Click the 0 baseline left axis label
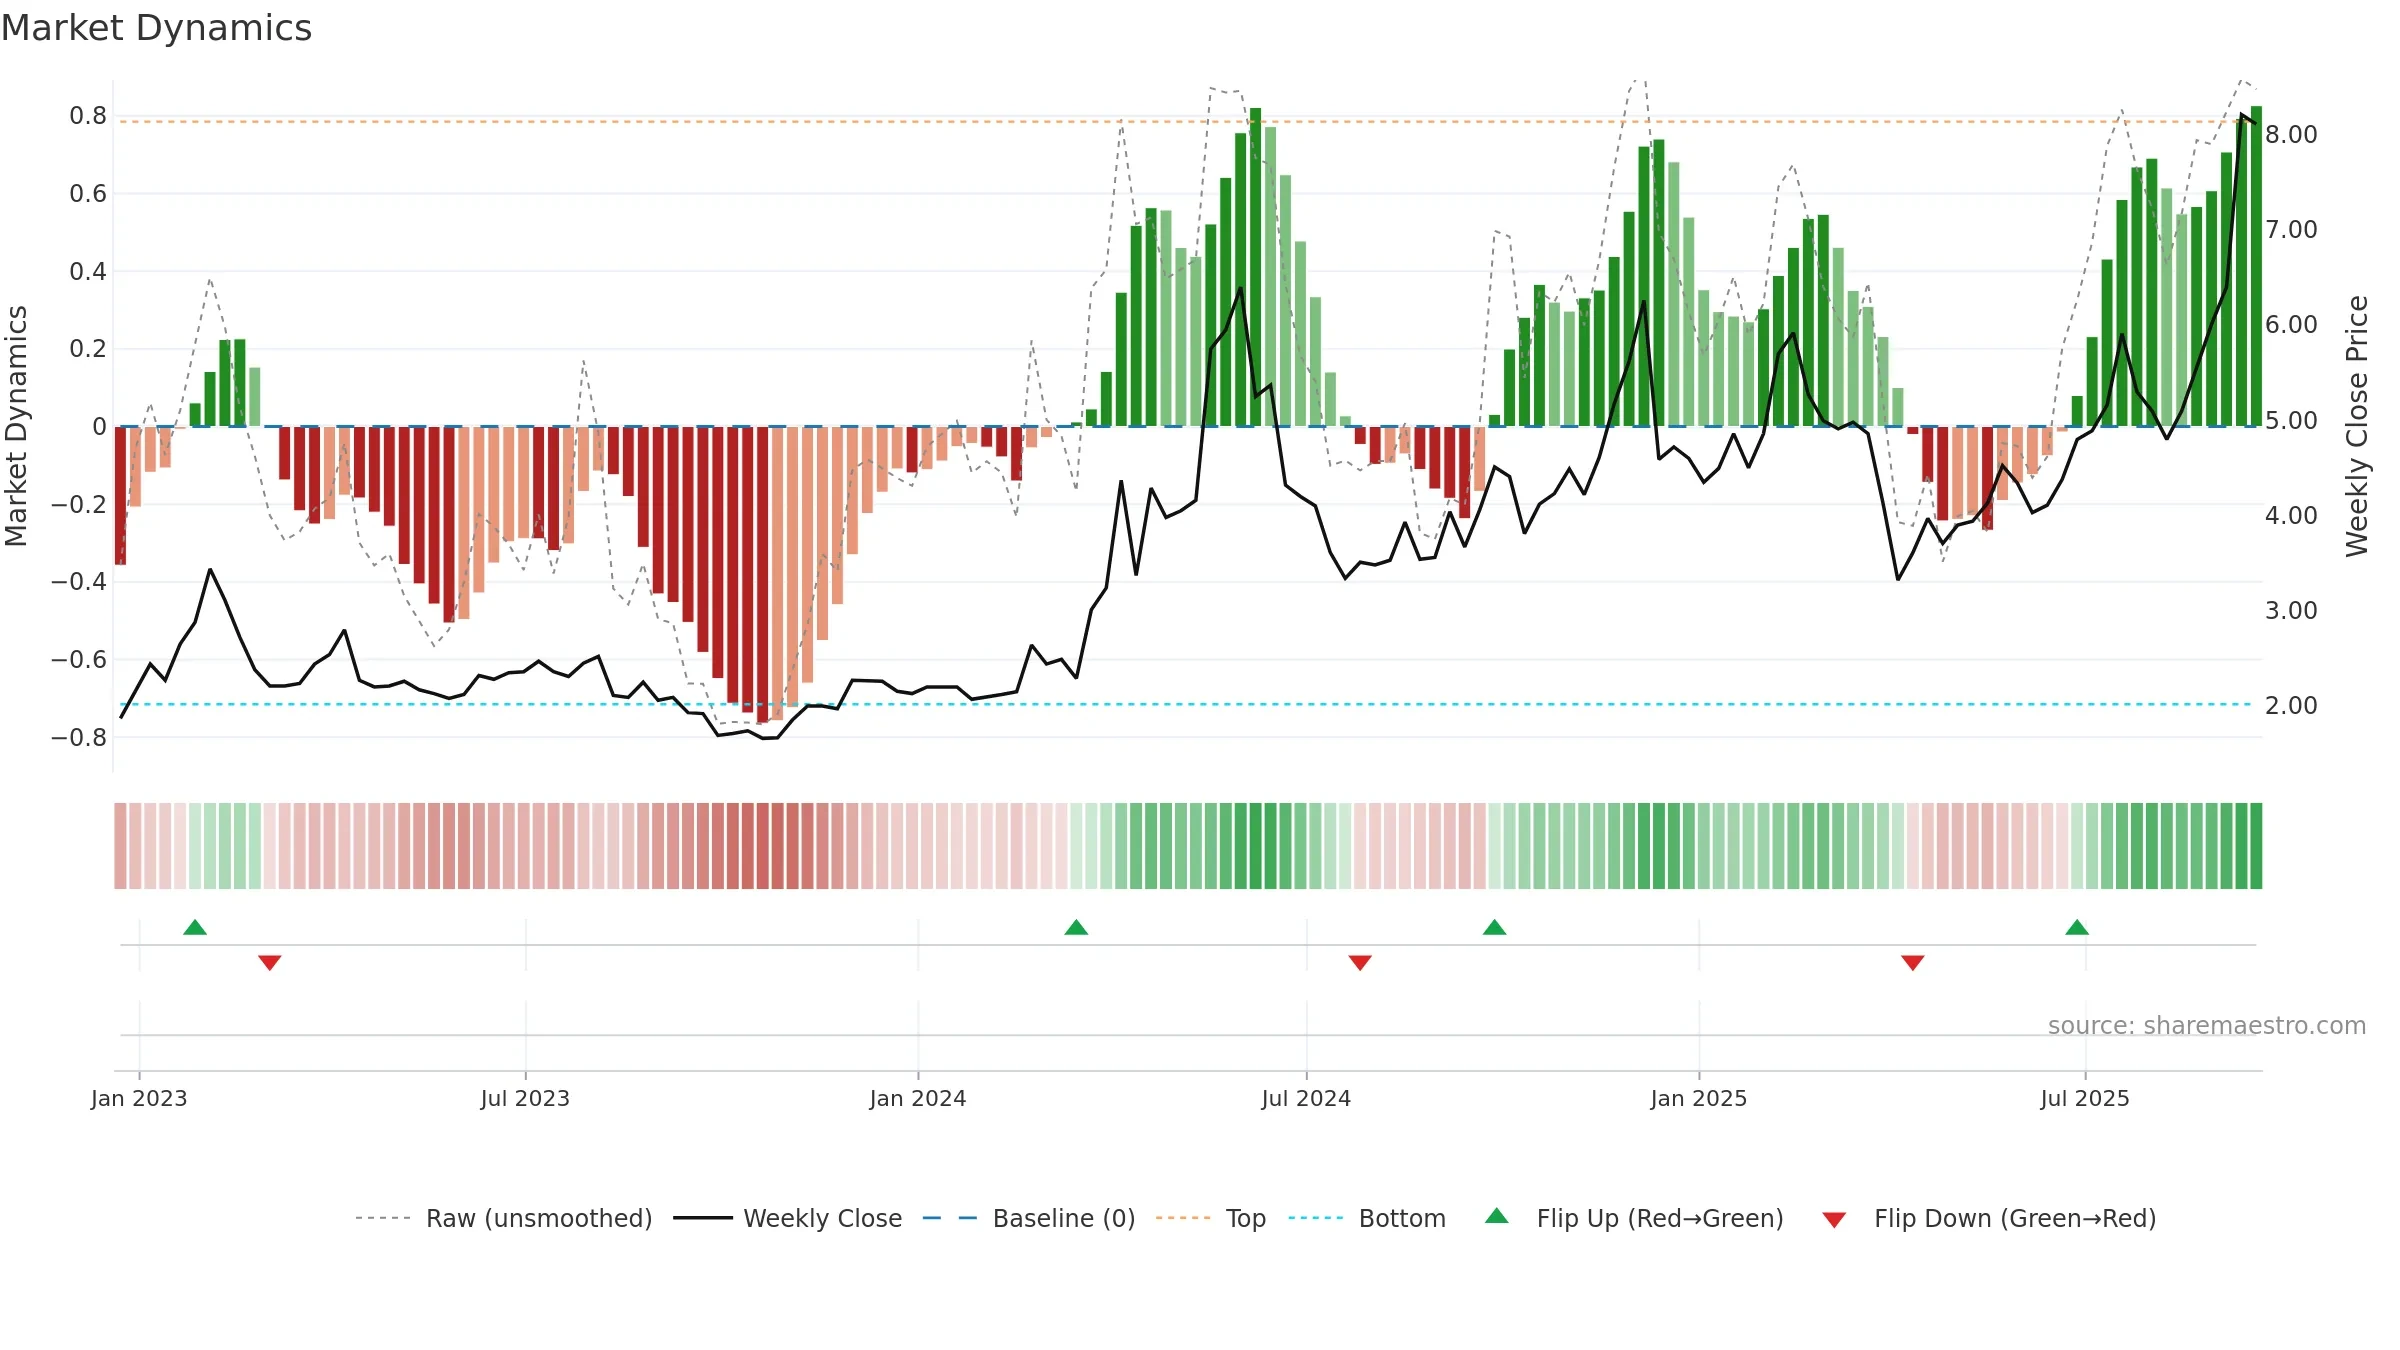 [x=99, y=427]
